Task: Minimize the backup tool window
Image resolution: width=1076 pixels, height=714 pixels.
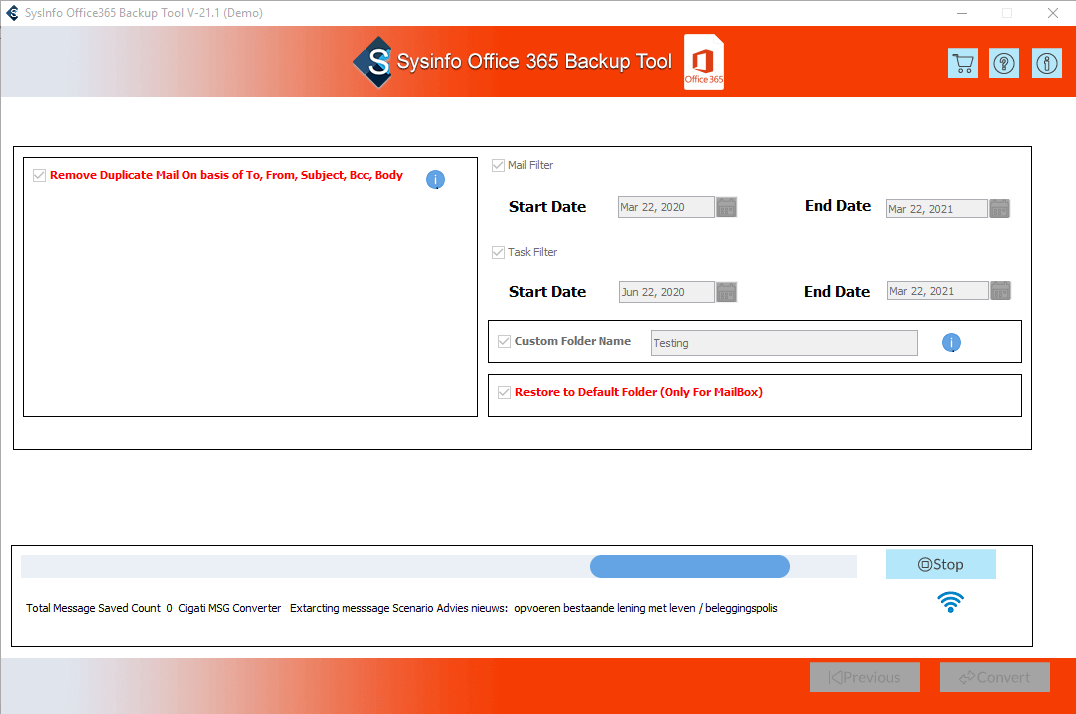Action: coord(962,13)
